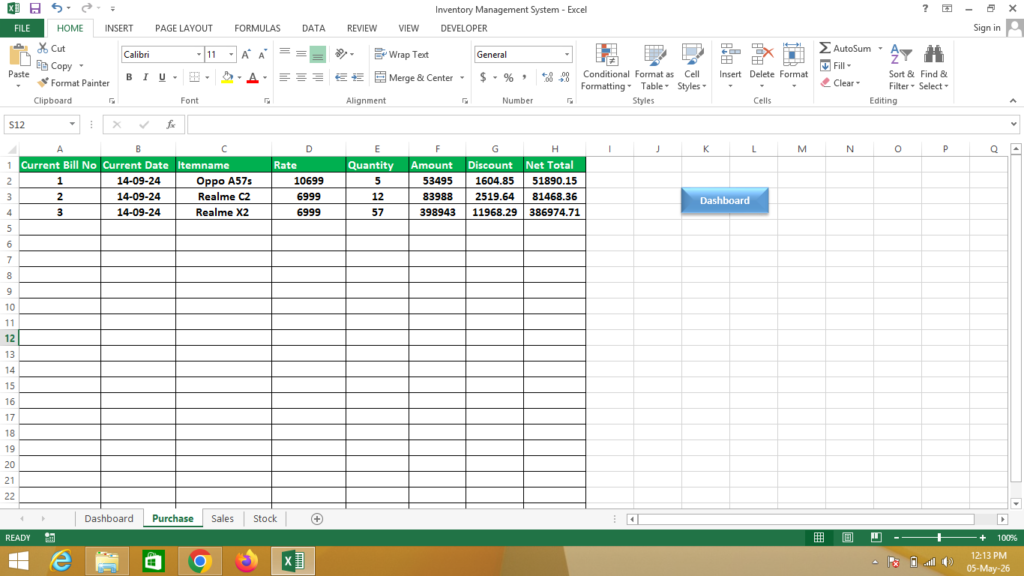1024x576 pixels.
Task: Select the cell containing Oppo A57s
Action: tap(223, 181)
